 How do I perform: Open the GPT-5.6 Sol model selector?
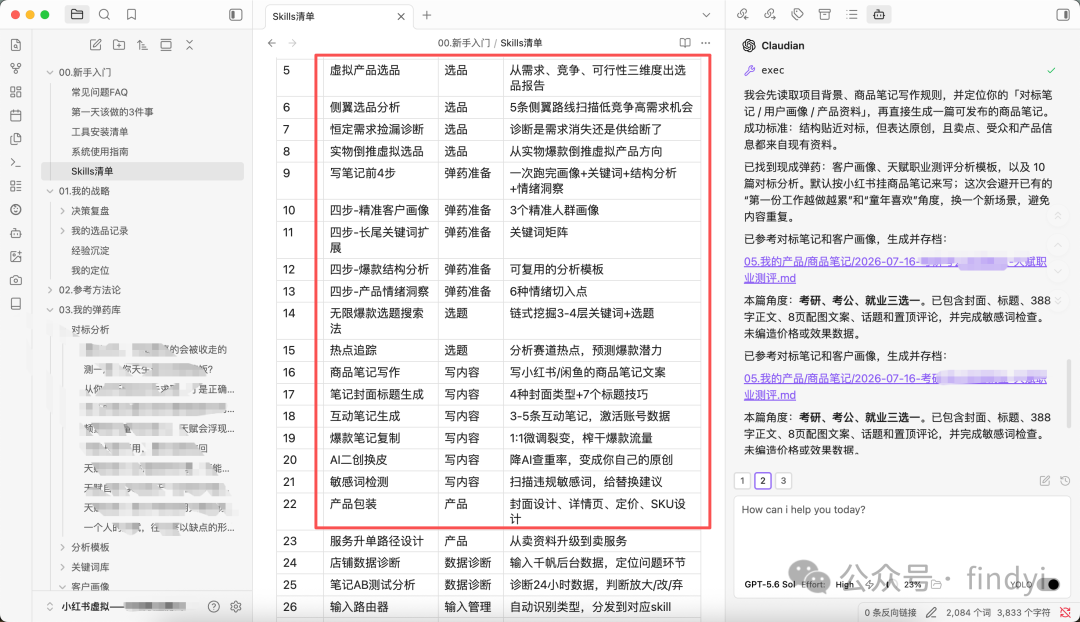(x=769, y=584)
